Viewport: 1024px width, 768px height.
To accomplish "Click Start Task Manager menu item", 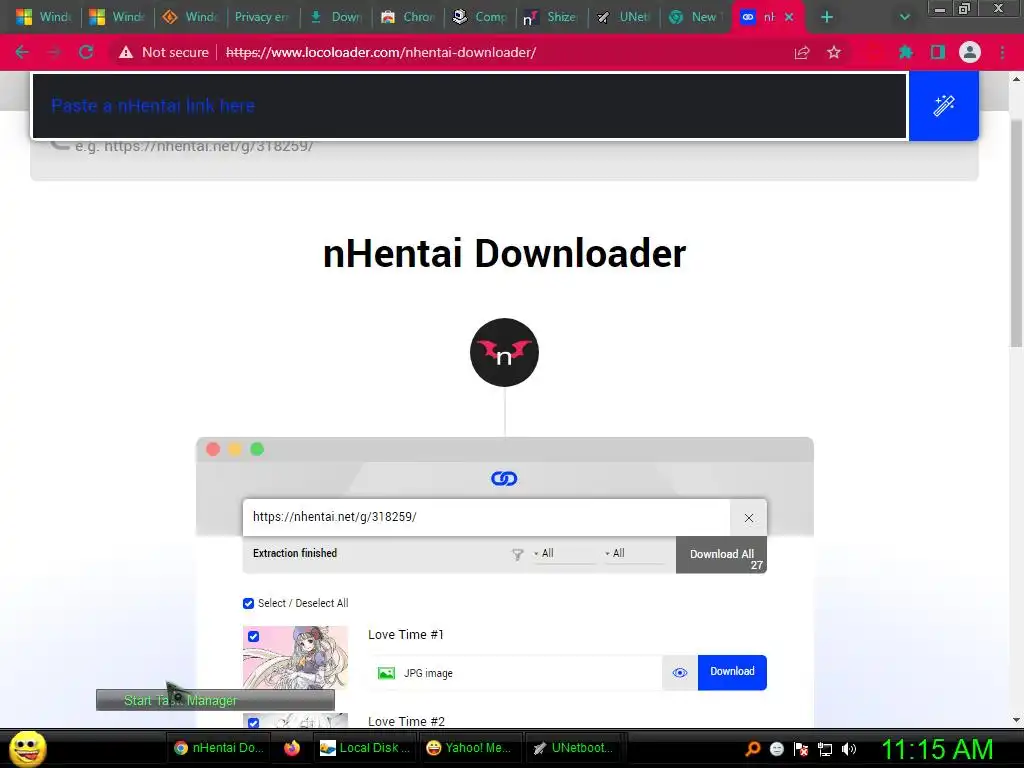I will (x=215, y=700).
